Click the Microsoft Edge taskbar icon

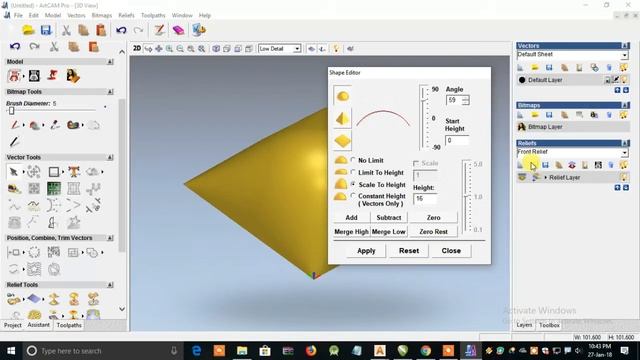click(x=196, y=351)
